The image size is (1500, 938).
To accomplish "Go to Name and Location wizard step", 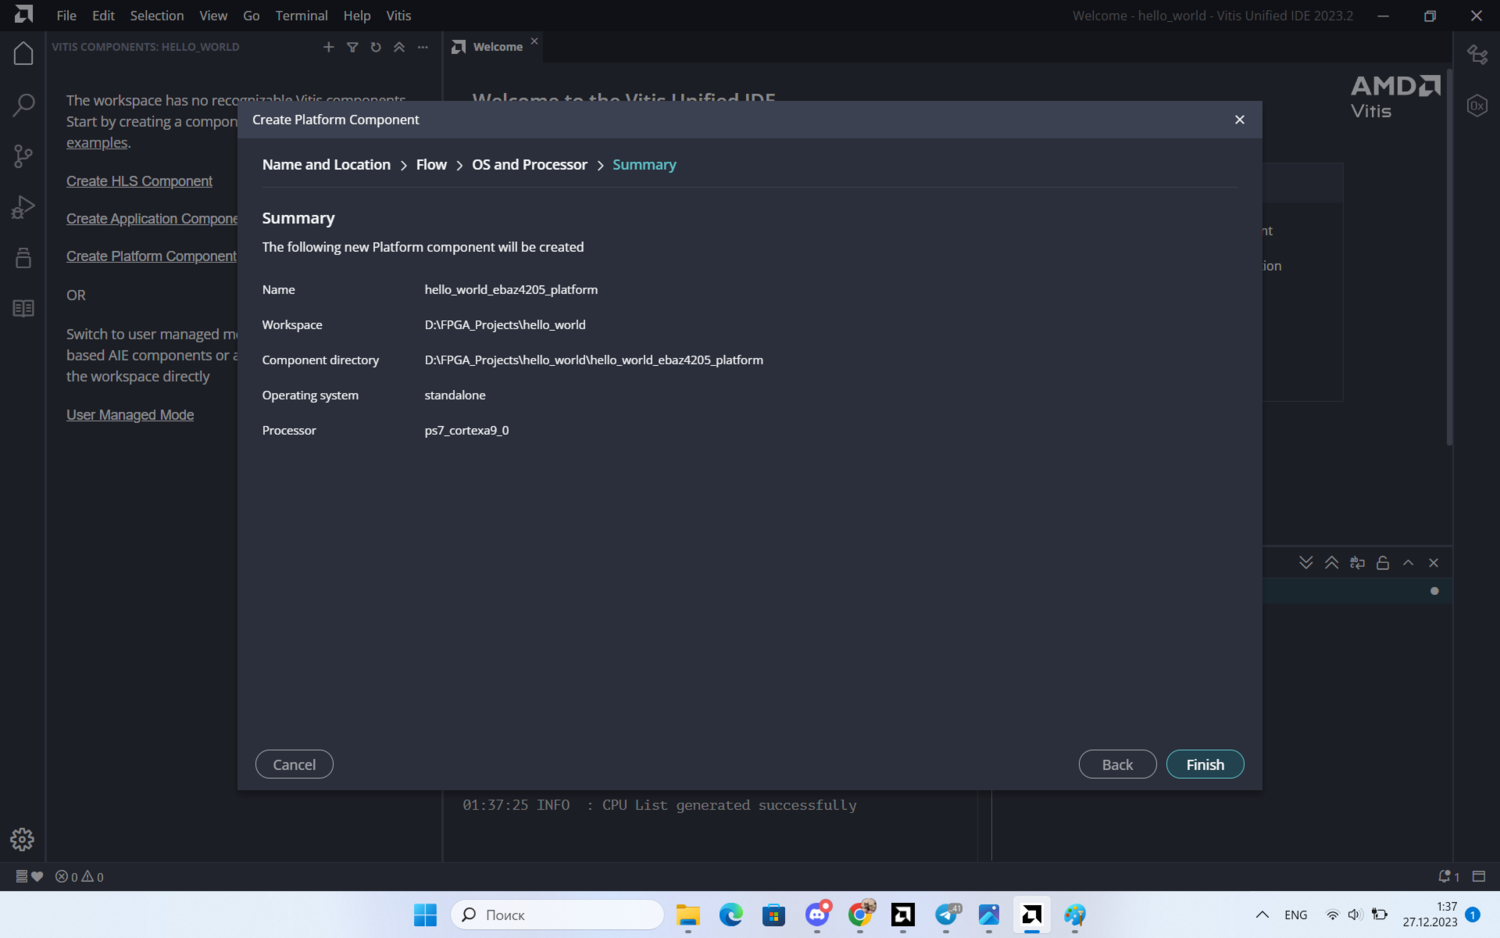I will point(326,165).
